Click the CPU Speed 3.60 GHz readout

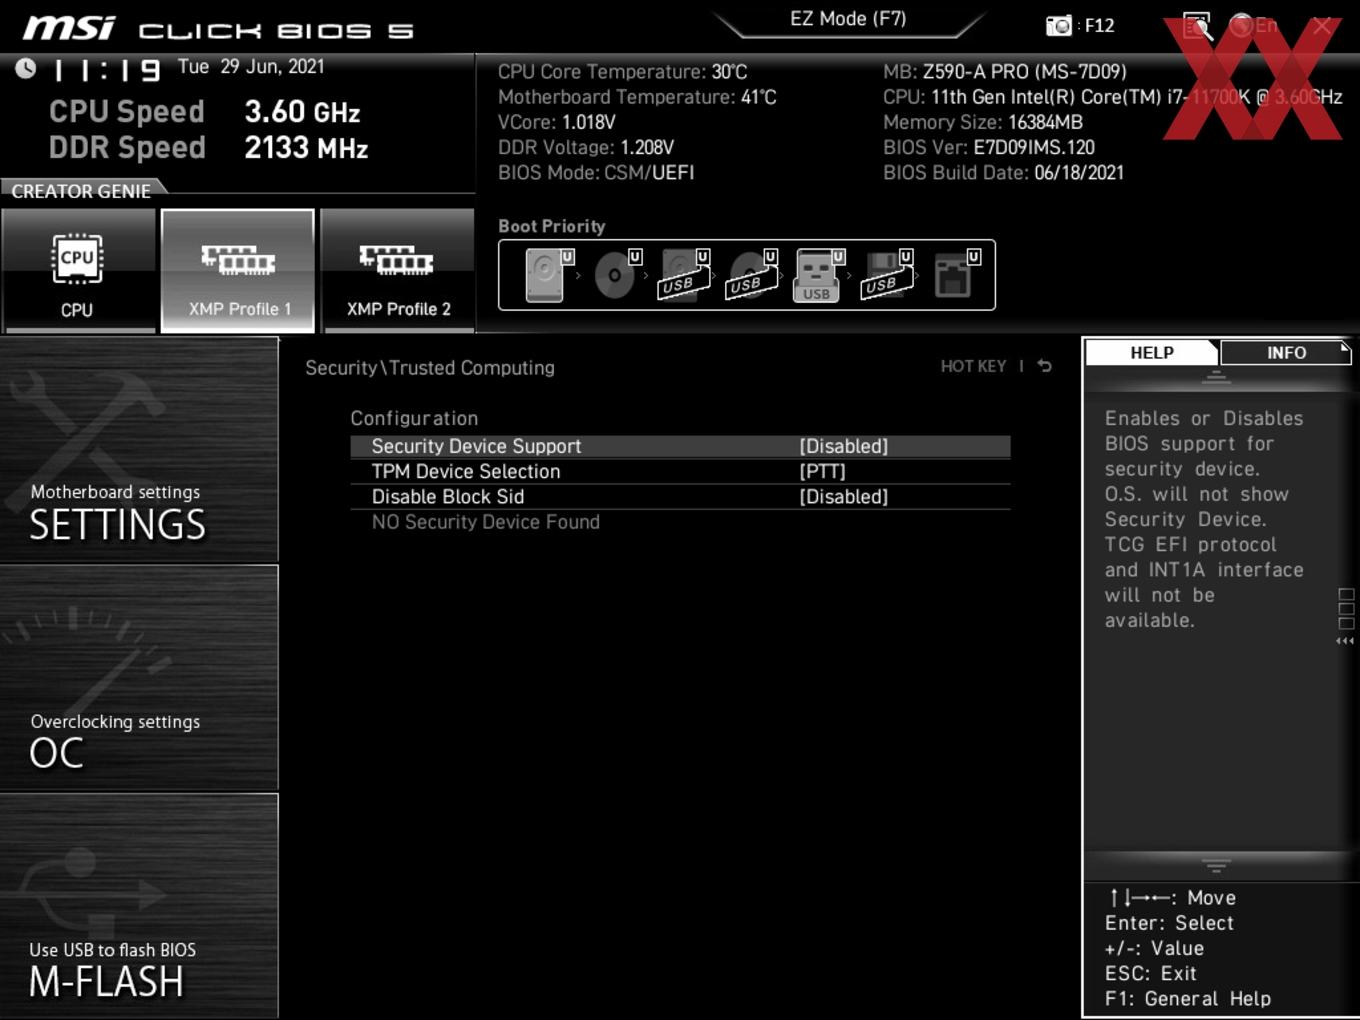(205, 111)
